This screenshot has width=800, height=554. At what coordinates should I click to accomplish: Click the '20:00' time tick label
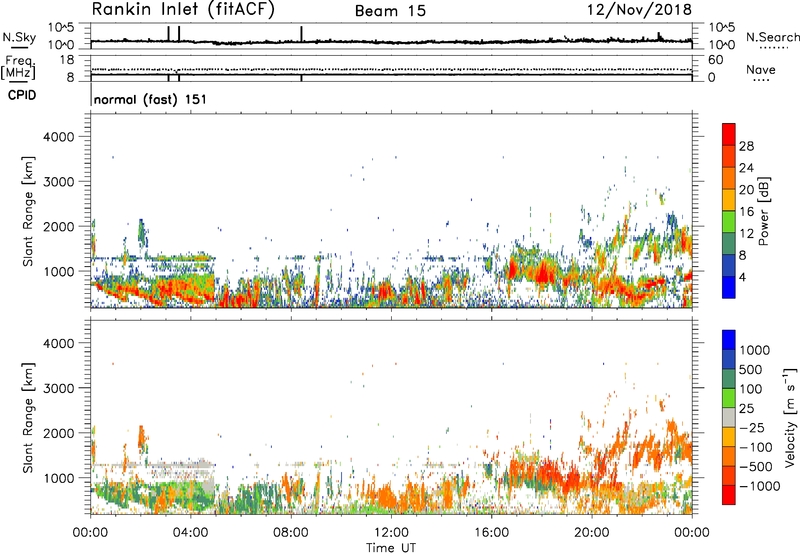(592, 533)
